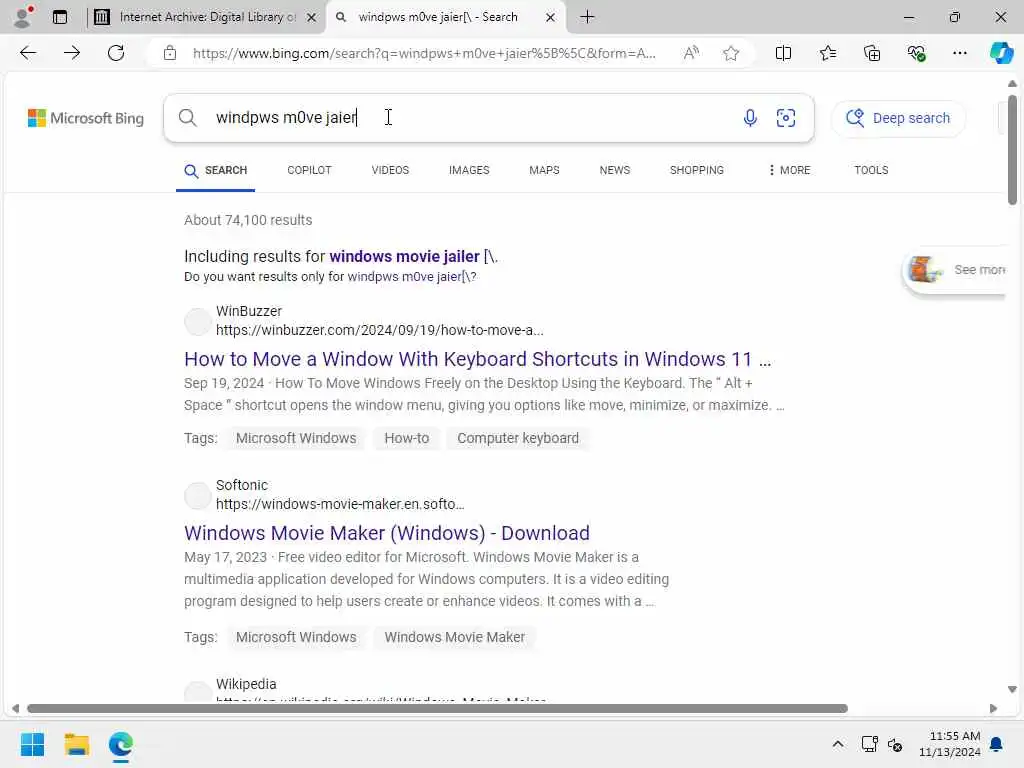The height and width of the screenshot is (768, 1024).
Task: Launch Copilot sidebar icon
Action: click(x=1001, y=53)
